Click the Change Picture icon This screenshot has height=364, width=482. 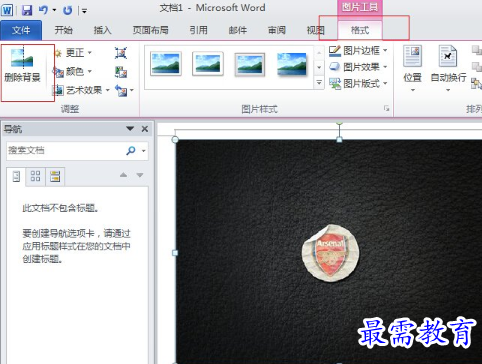(x=121, y=72)
